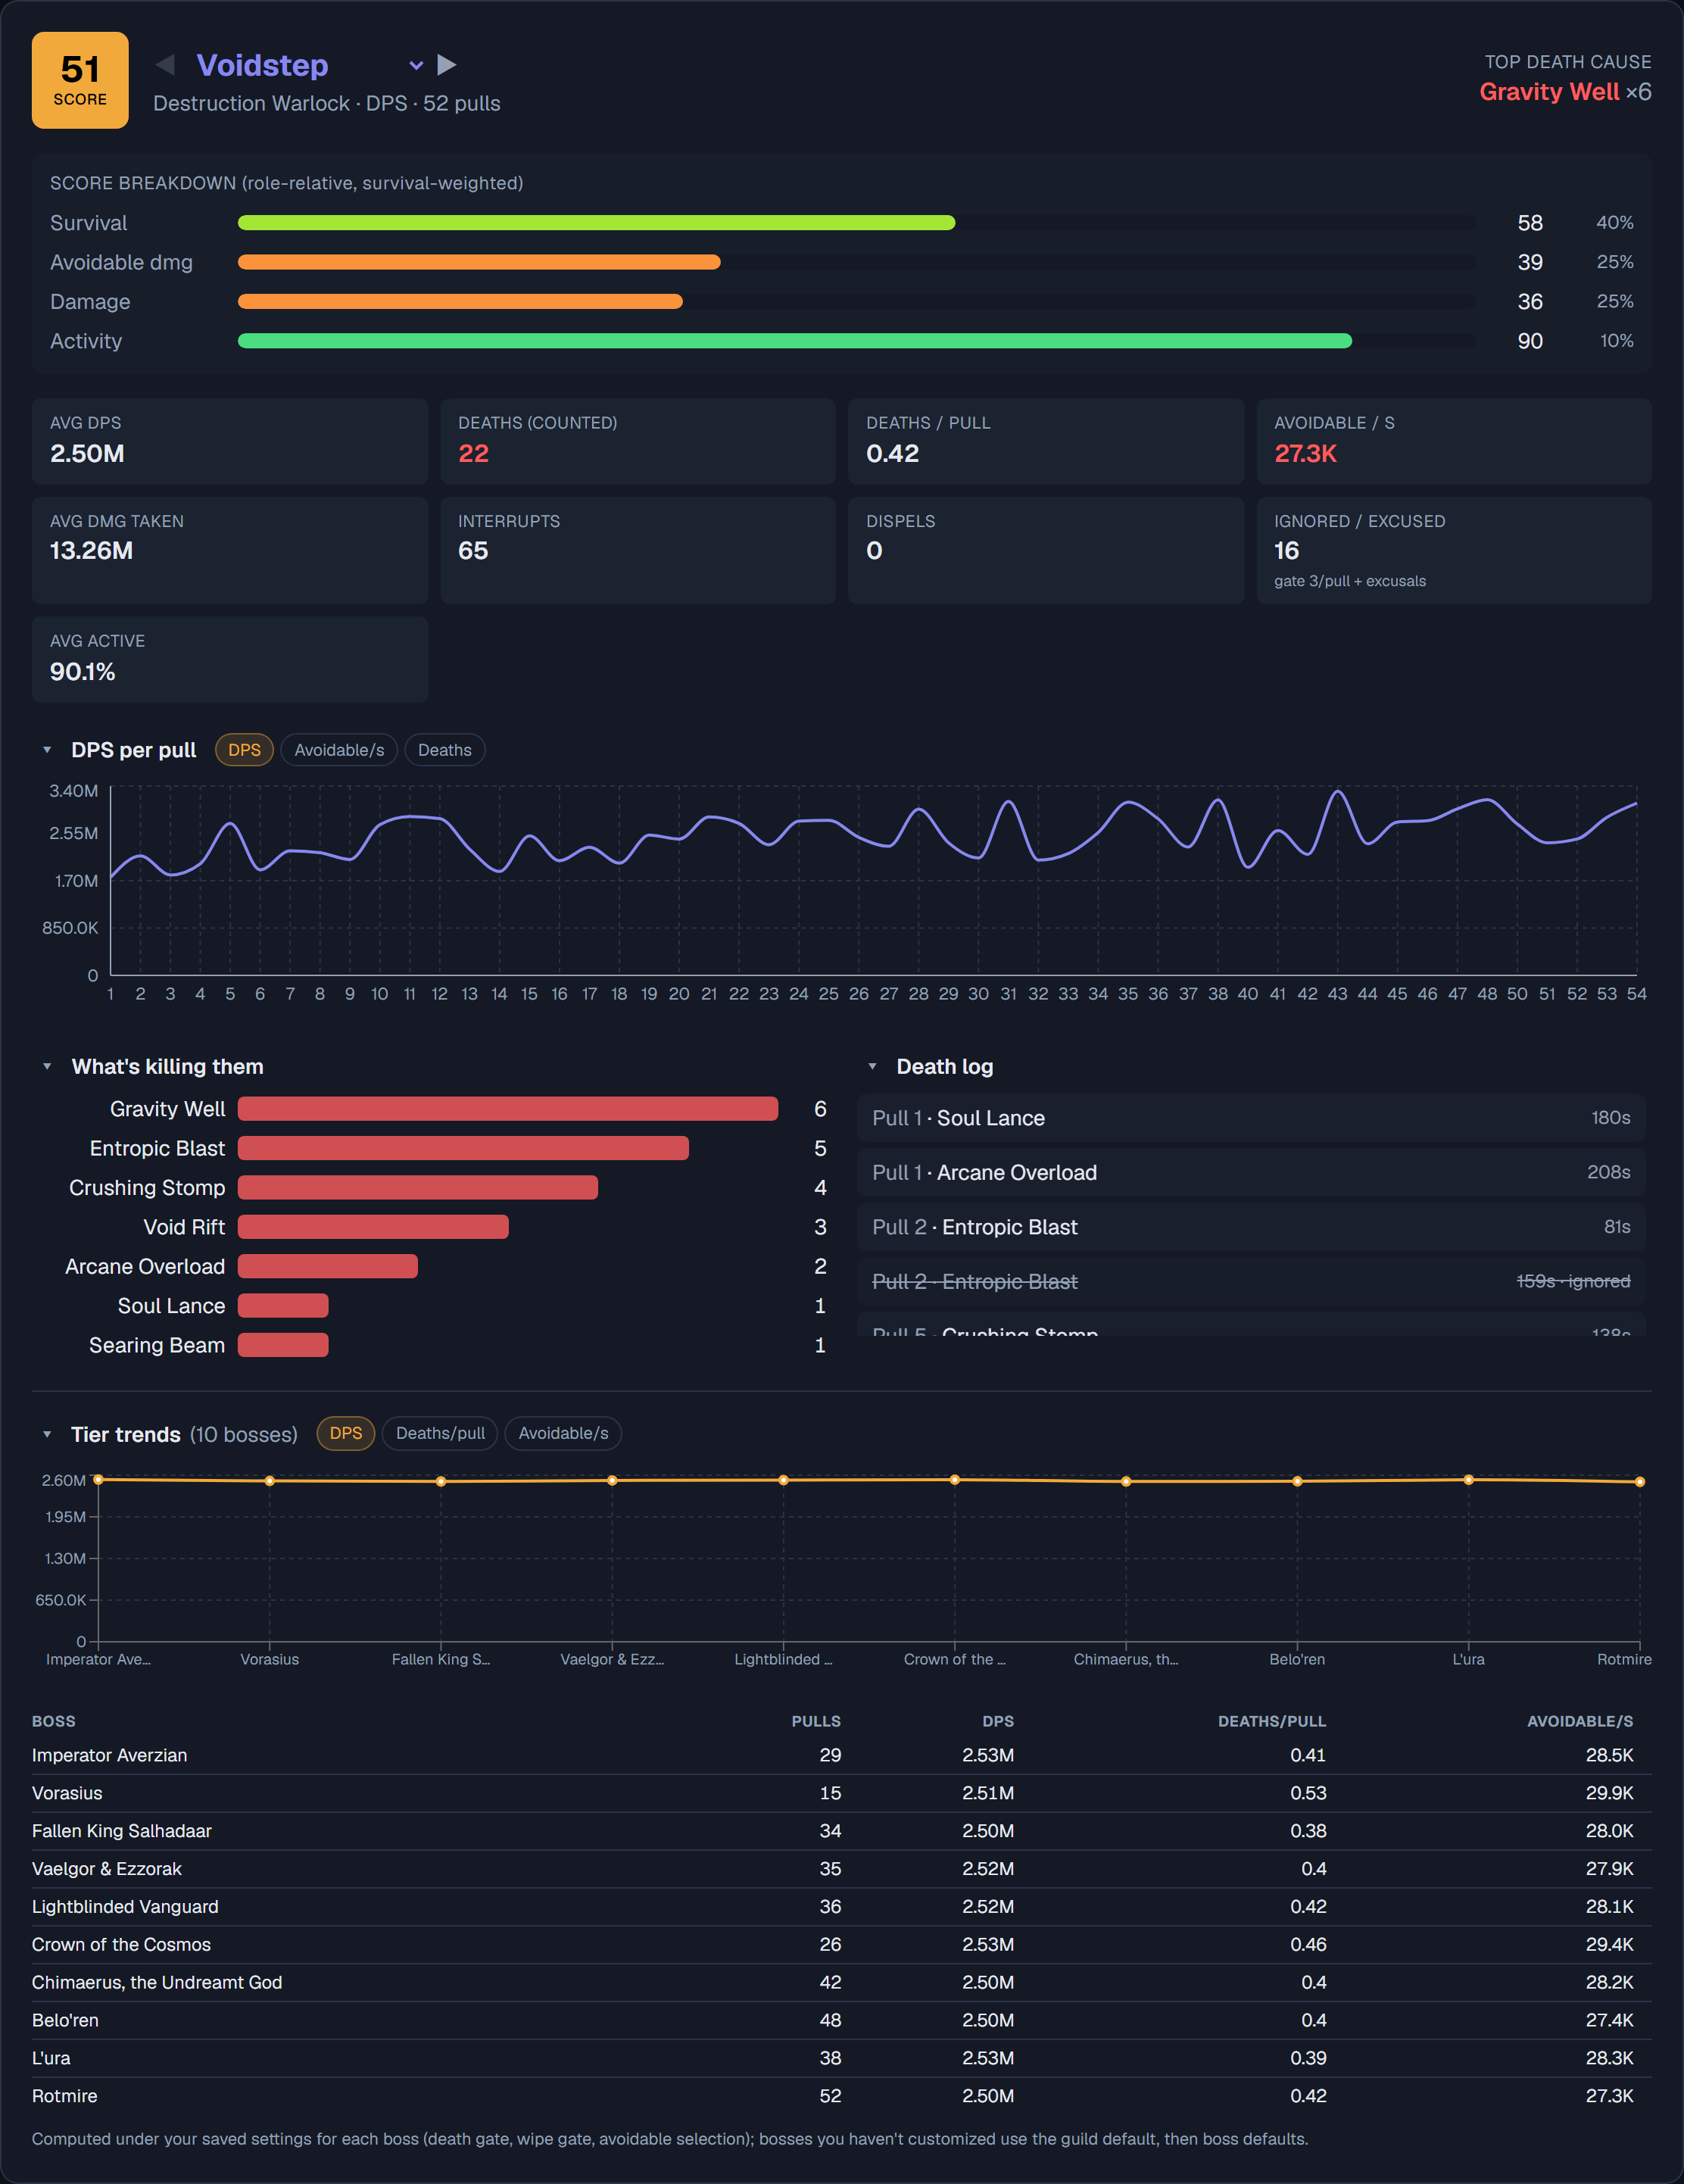Sort table by AVOIDABLE/S column header

(1580, 1721)
